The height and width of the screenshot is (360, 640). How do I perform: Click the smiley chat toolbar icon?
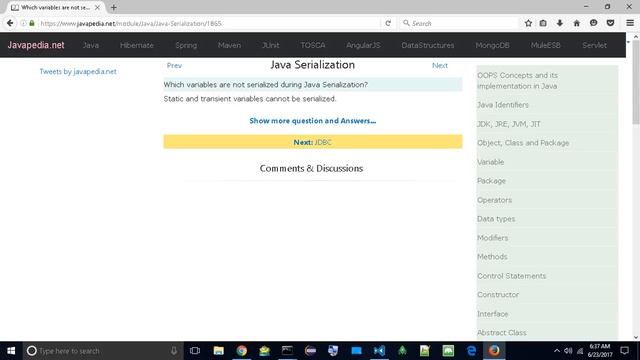tap(593, 23)
